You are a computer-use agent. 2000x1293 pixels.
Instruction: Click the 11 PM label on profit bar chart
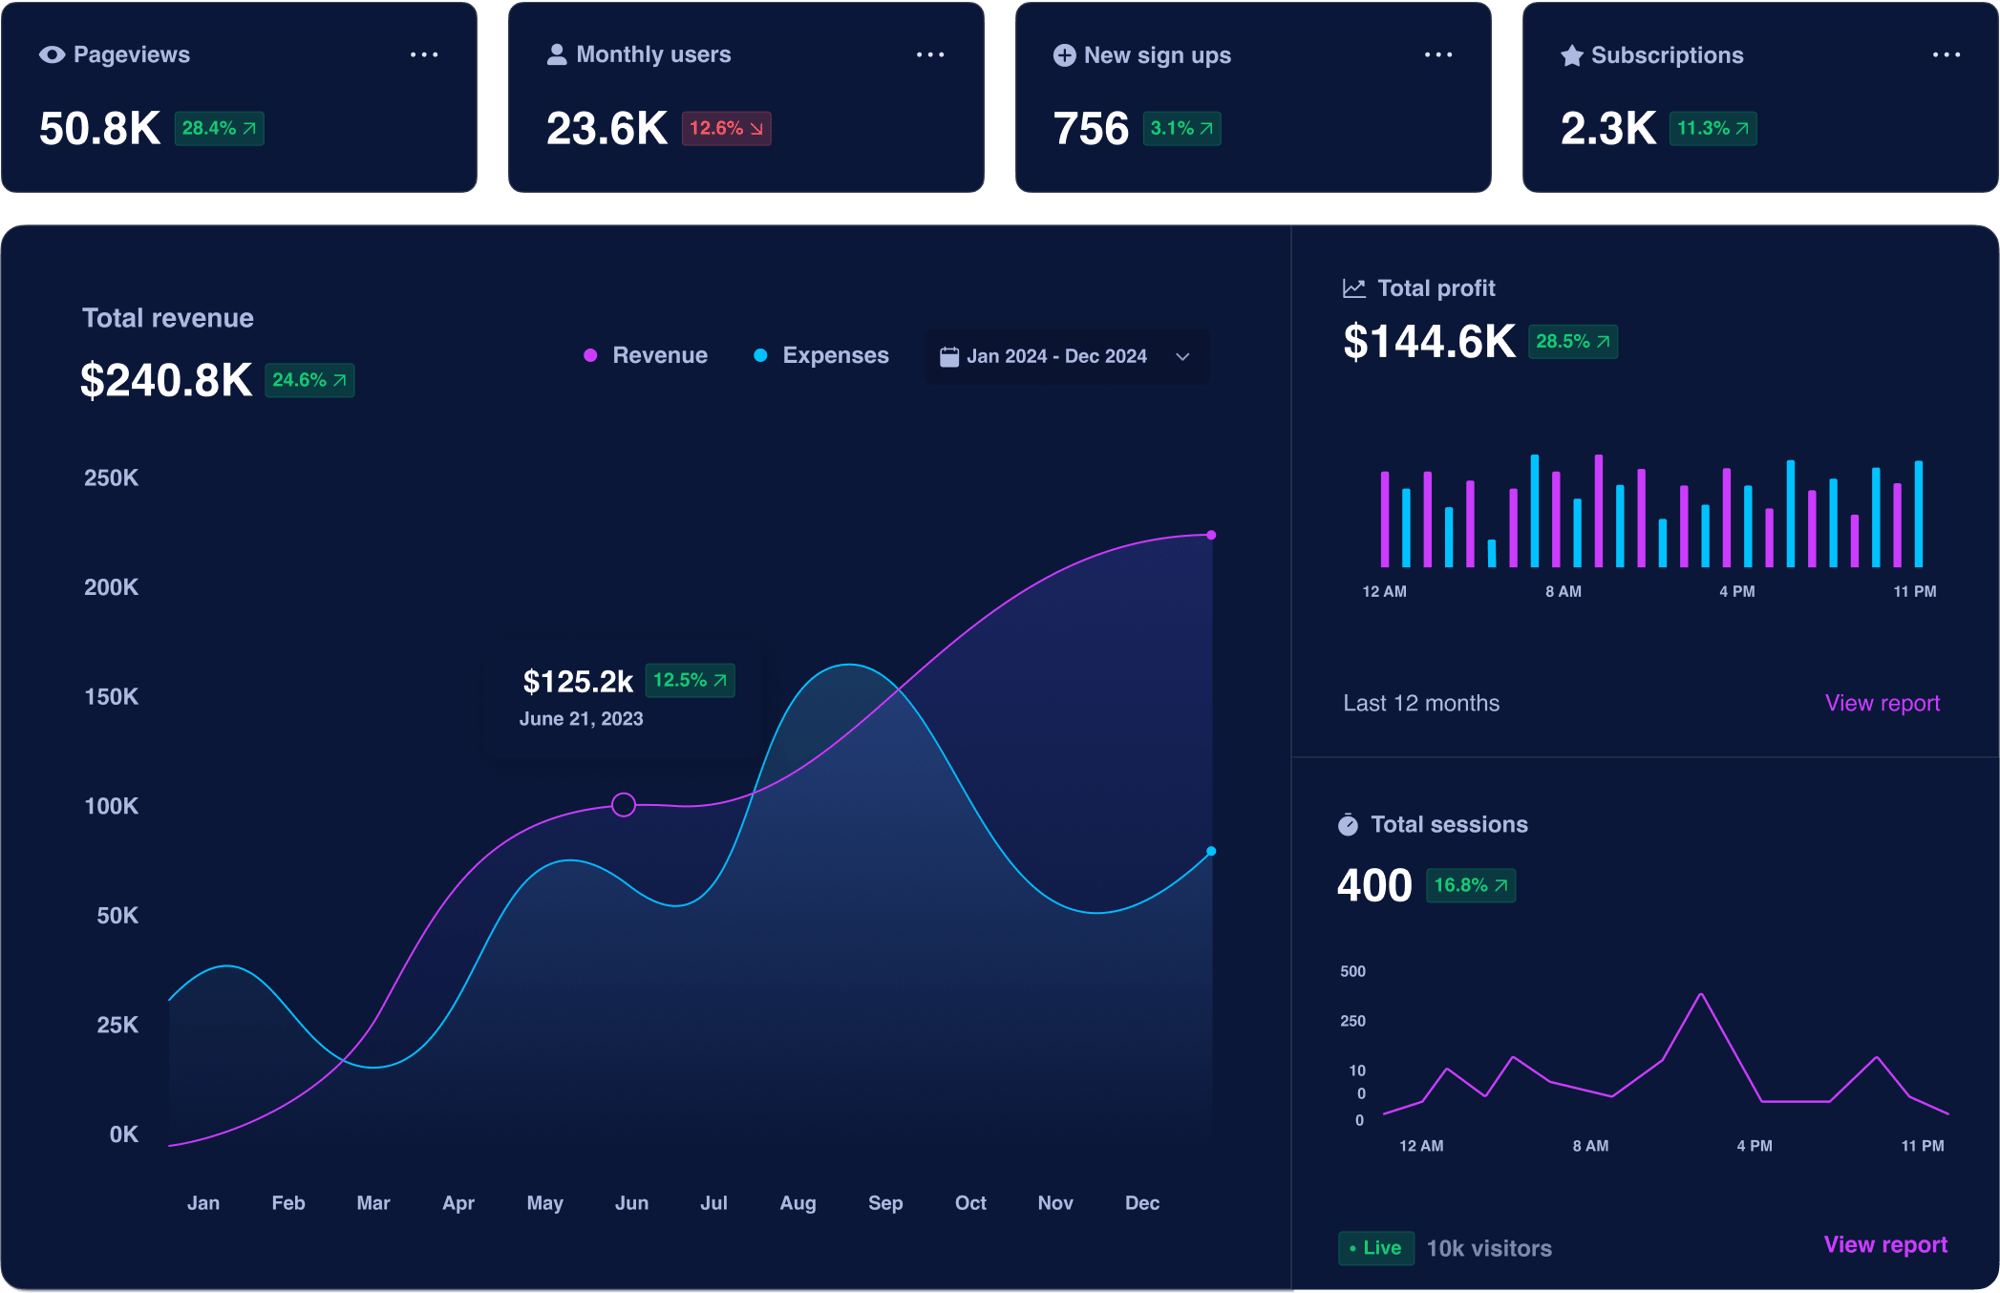tap(1914, 592)
